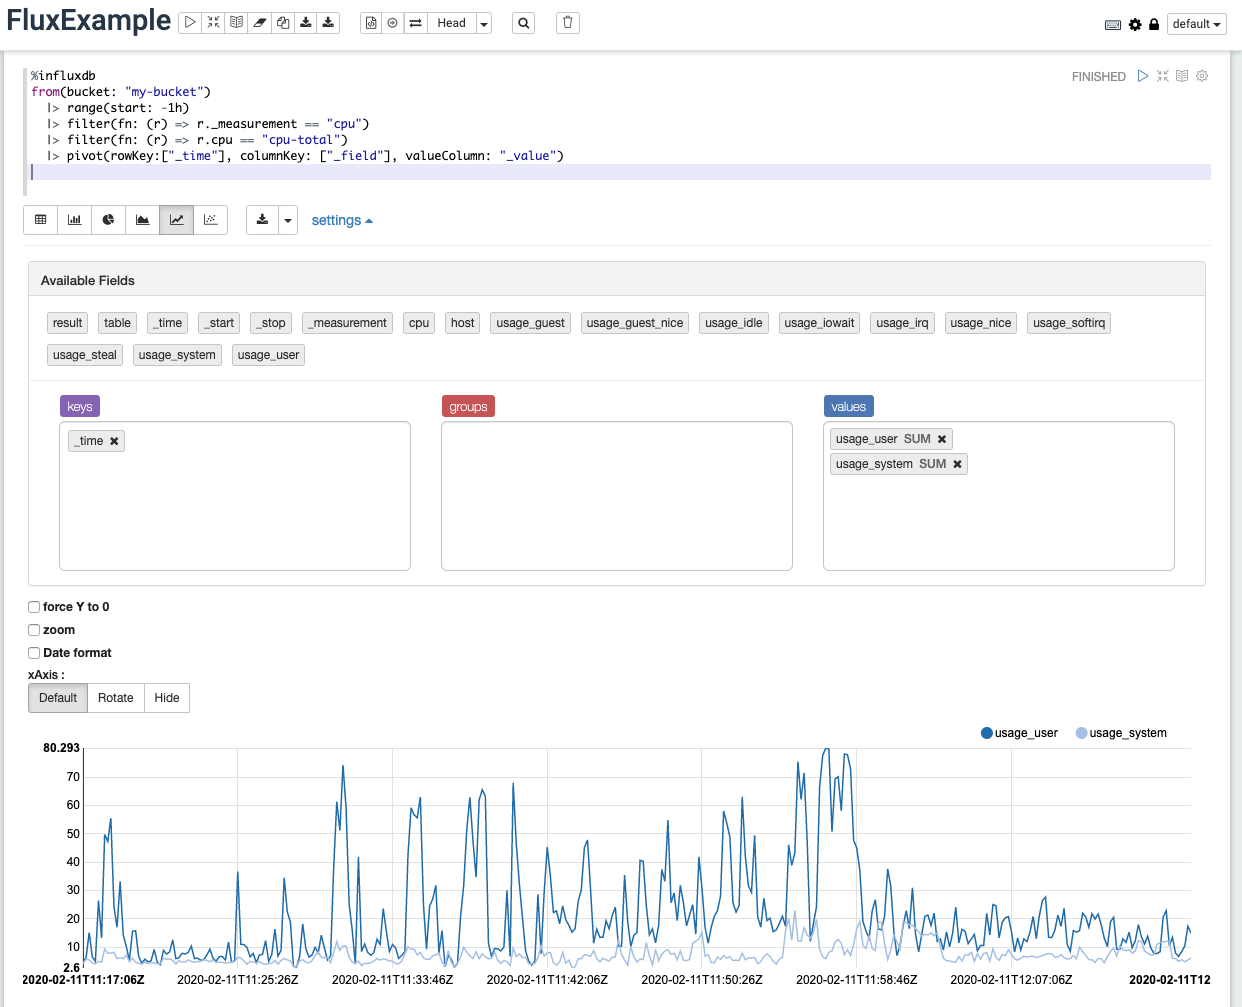
Task: Click the search code icon
Action: click(x=524, y=23)
